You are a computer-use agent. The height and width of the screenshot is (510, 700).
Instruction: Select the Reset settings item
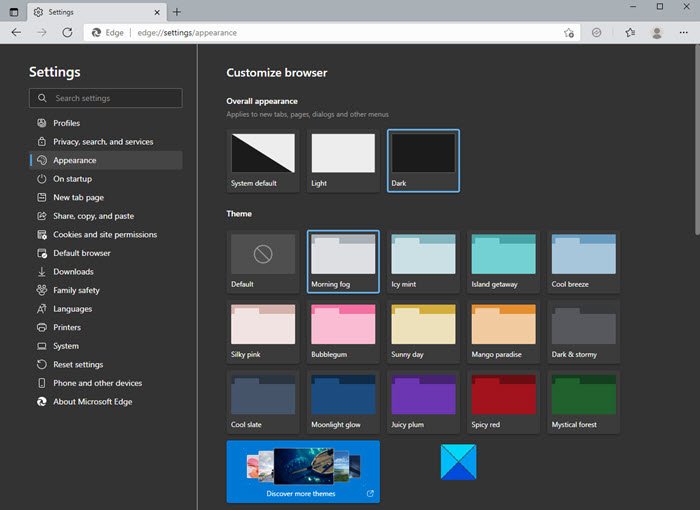(x=78, y=365)
